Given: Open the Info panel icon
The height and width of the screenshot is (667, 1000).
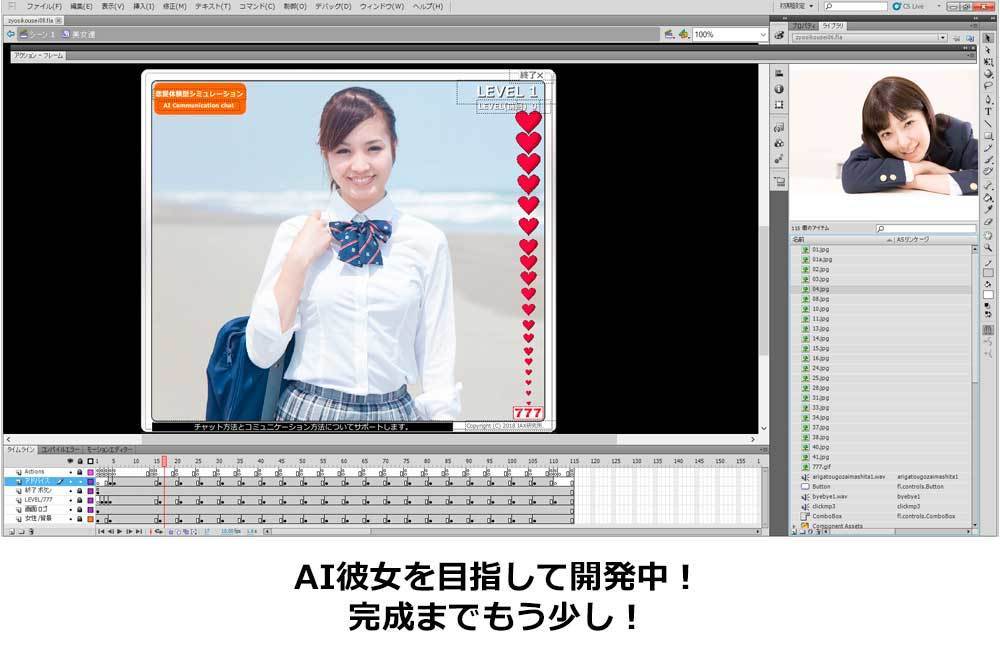Looking at the screenshot, I should pos(779,89).
